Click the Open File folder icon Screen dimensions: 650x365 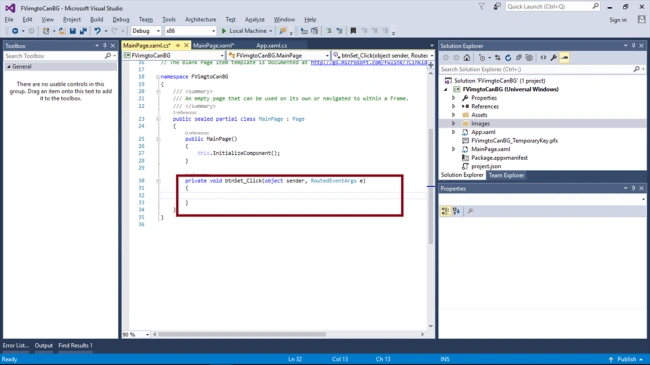(x=62, y=31)
